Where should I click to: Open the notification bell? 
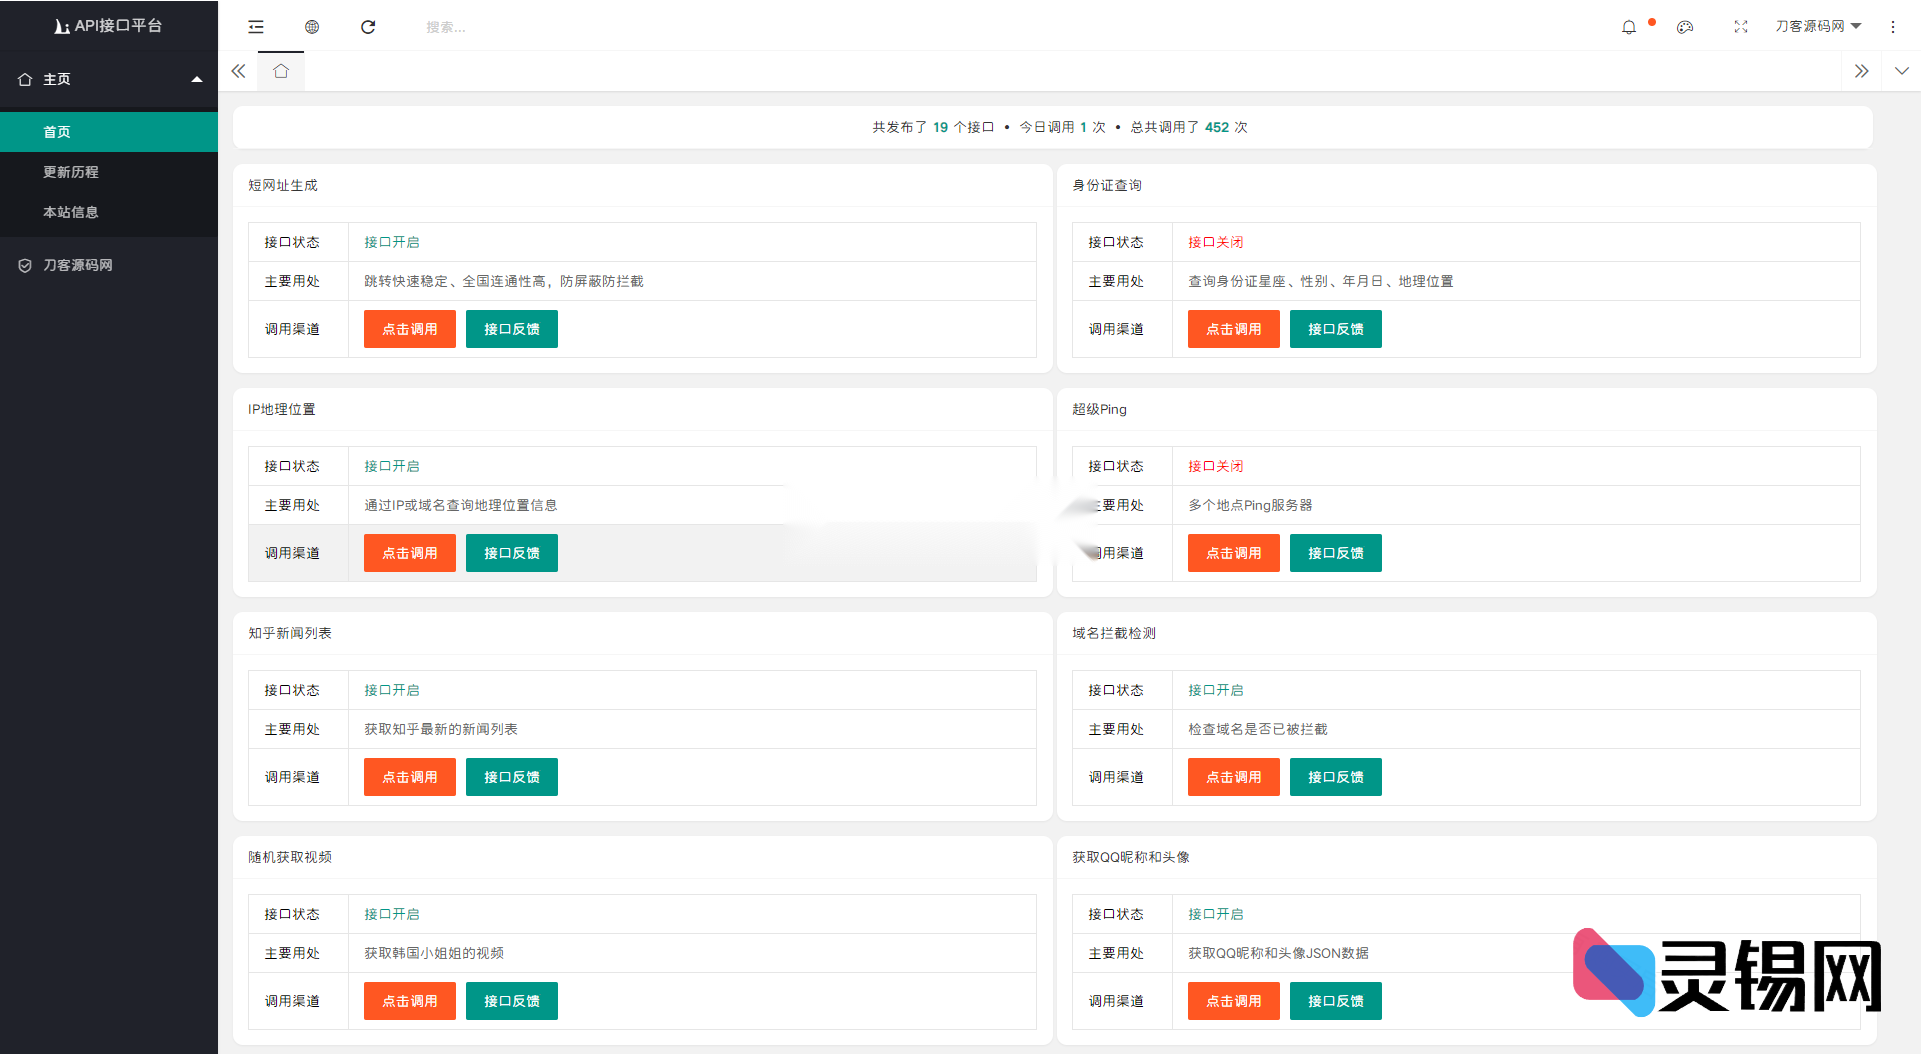tap(1629, 27)
